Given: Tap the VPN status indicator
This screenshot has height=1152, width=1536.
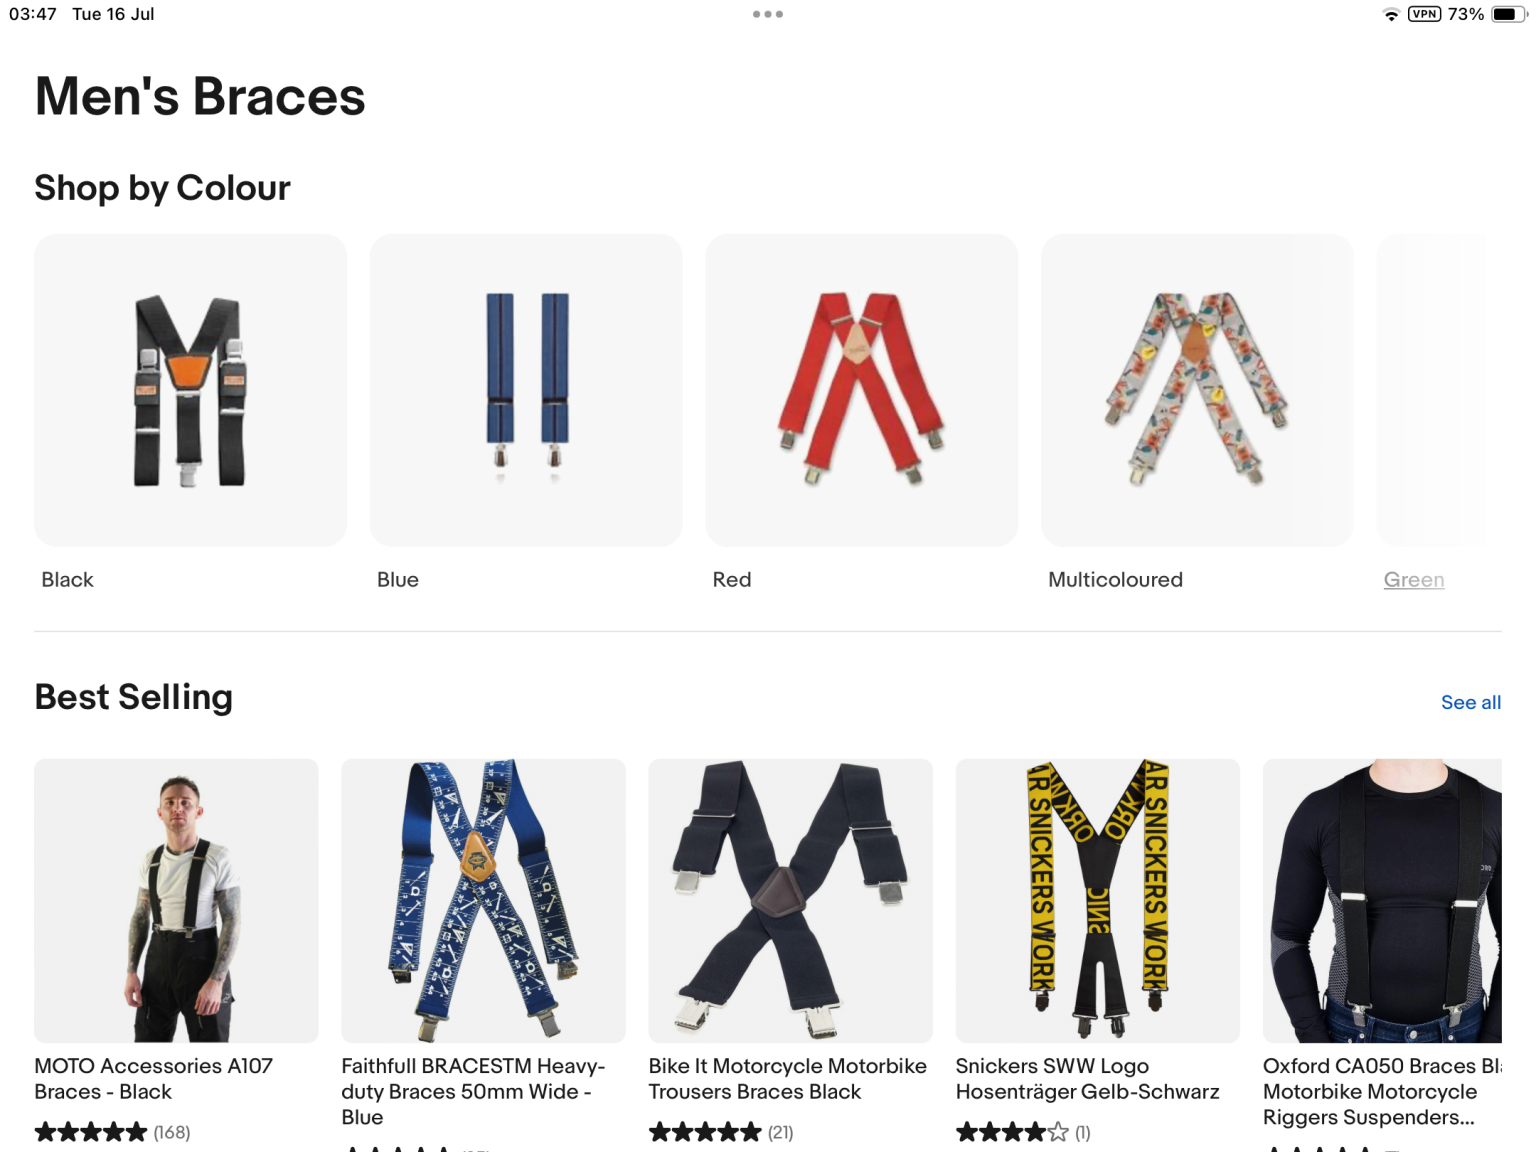Looking at the screenshot, I should coord(1424,14).
